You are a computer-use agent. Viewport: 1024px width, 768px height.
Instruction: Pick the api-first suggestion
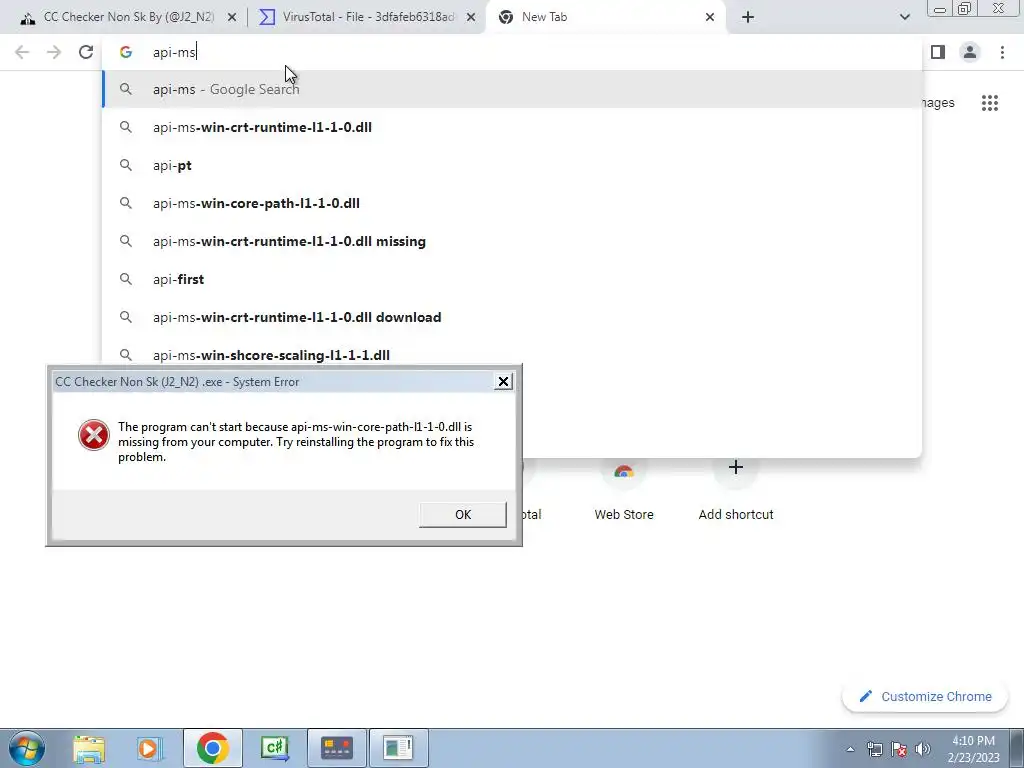(511, 279)
